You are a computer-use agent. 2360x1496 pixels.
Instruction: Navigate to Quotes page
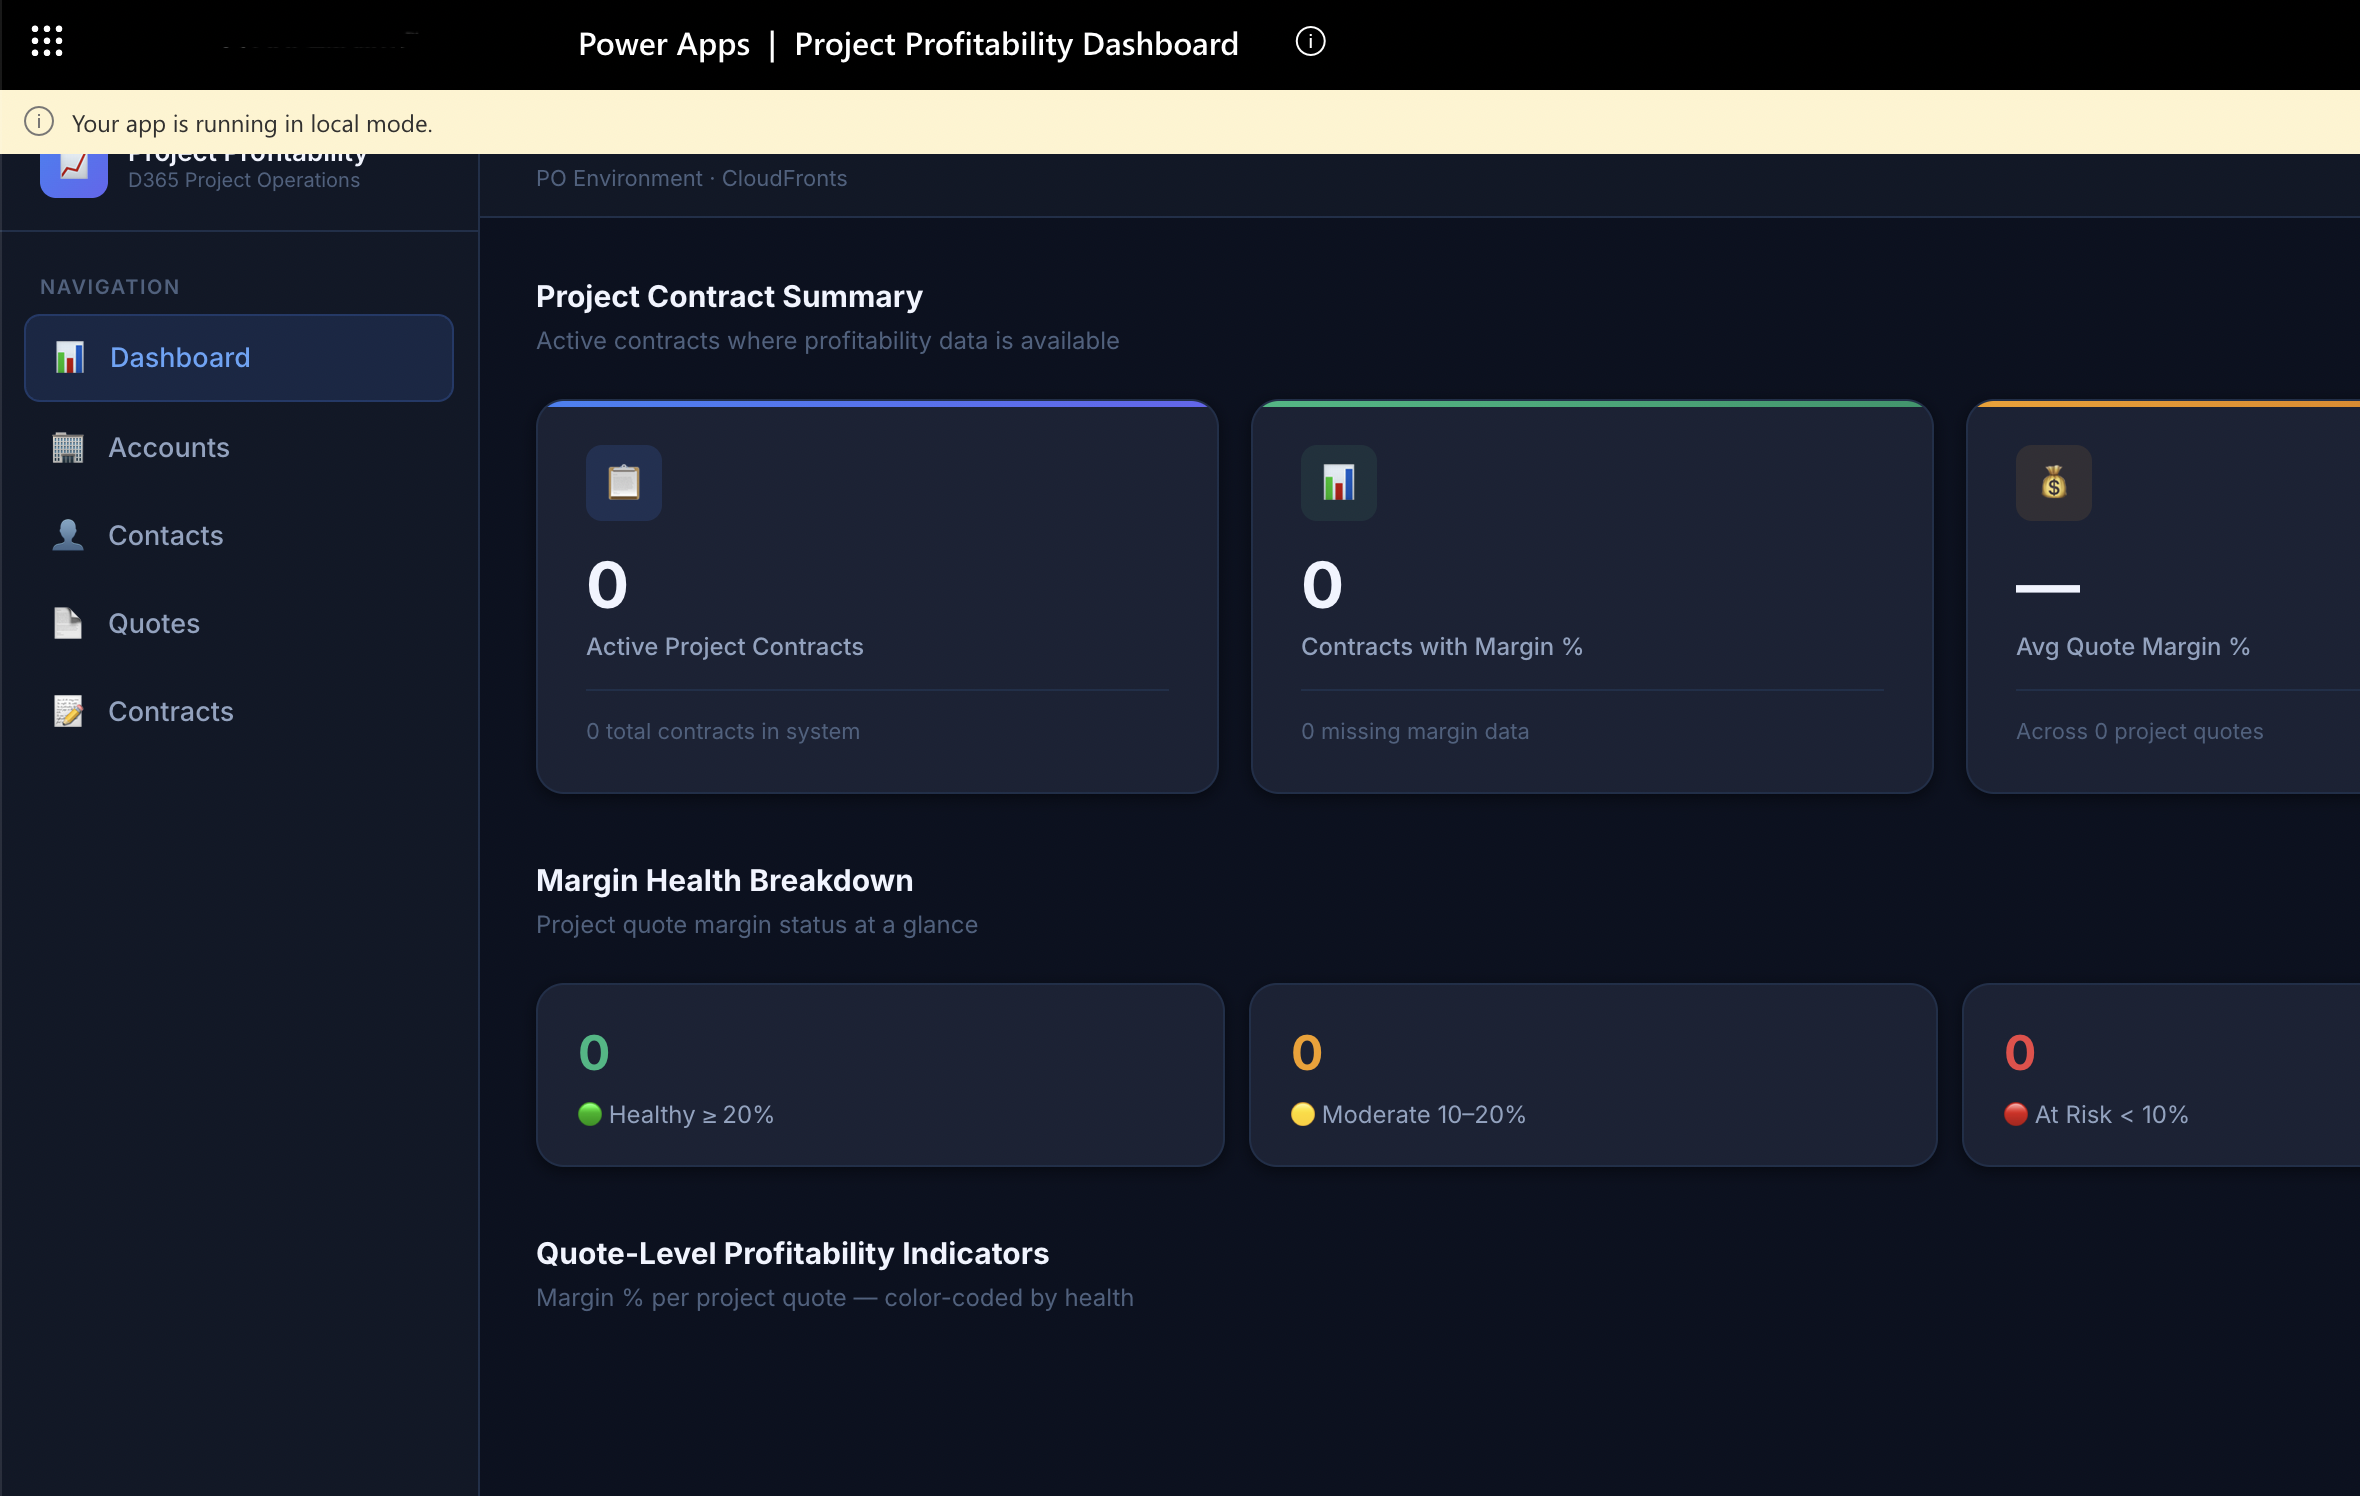[239, 623]
